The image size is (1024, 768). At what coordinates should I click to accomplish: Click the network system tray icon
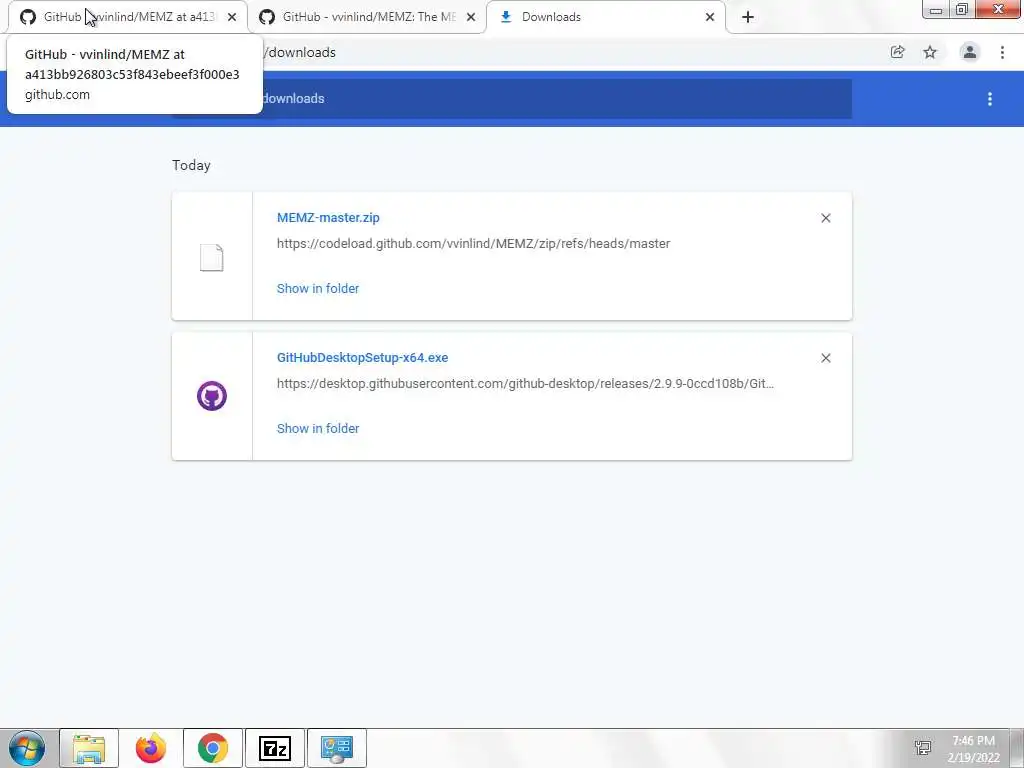[x=923, y=748]
